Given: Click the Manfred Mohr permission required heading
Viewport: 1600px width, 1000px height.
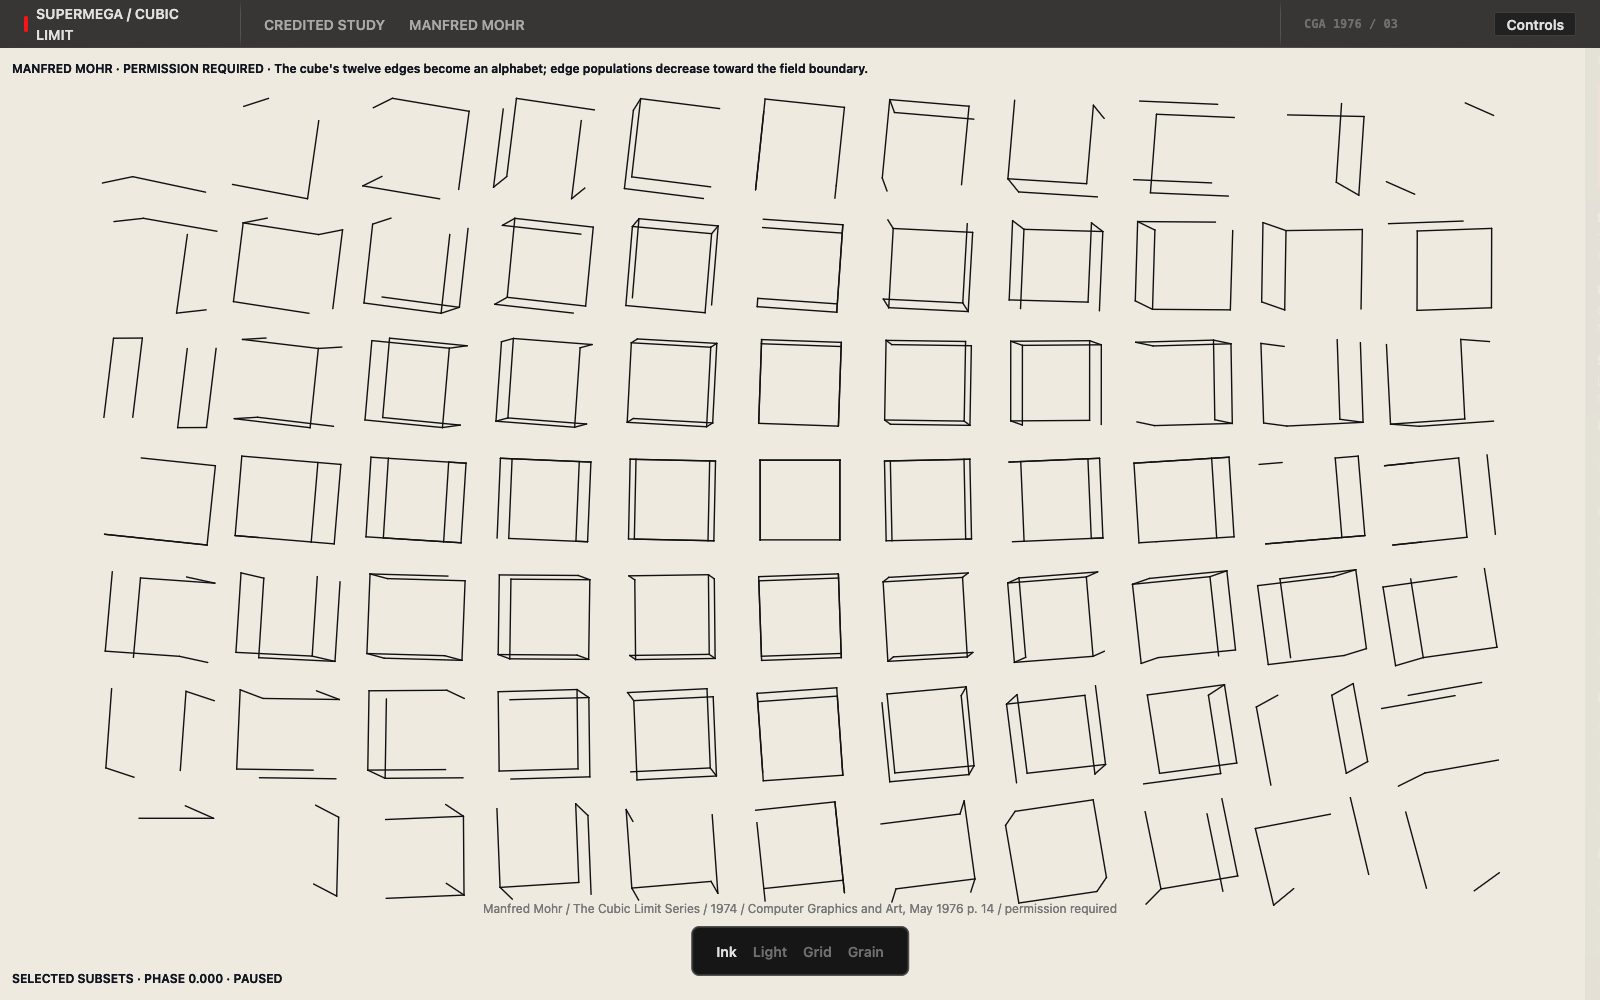Looking at the screenshot, I should coord(440,69).
